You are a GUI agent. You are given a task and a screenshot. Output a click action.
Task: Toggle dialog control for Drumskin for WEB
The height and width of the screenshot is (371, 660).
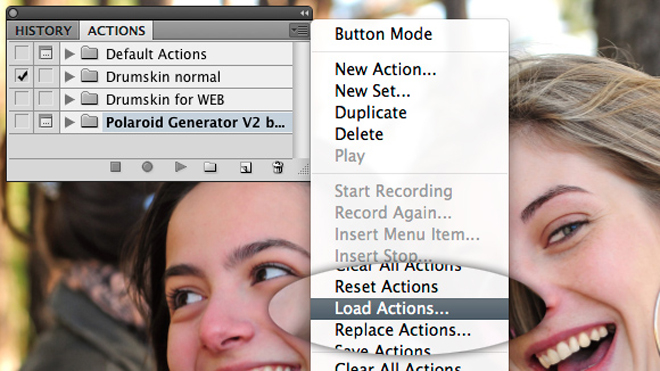(x=46, y=99)
